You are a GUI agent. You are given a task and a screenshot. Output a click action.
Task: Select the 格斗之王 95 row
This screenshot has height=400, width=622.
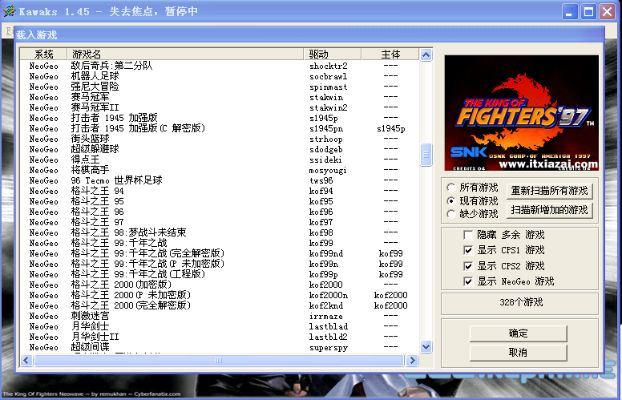tap(219, 201)
